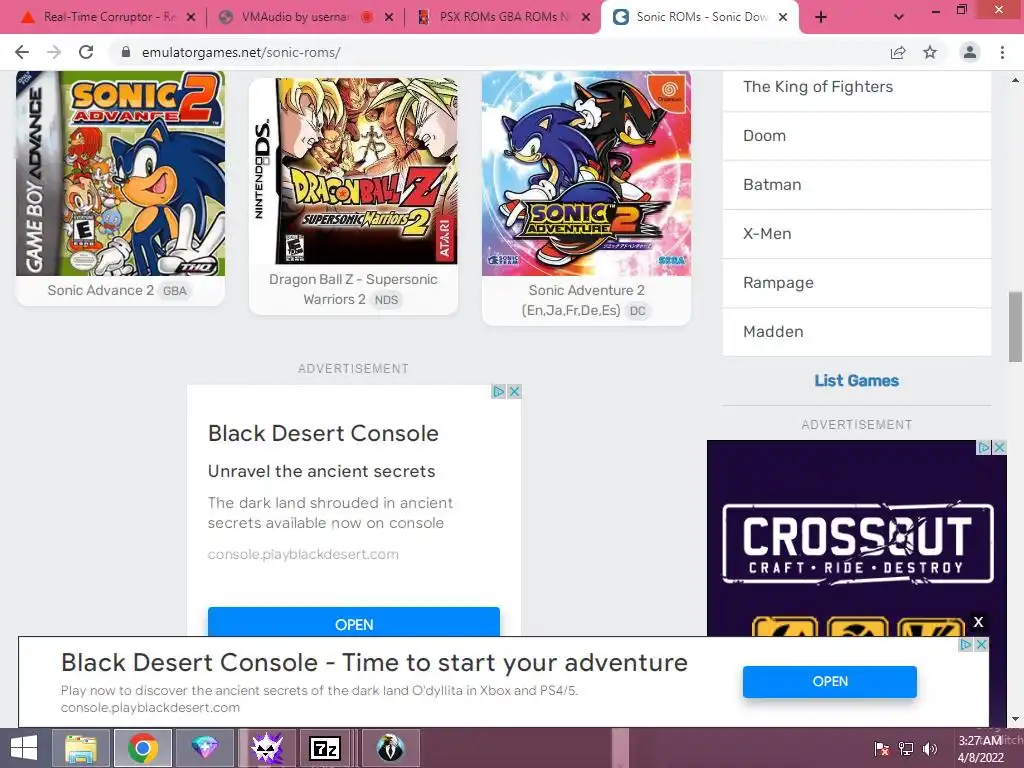Image resolution: width=1024 pixels, height=768 pixels.
Task: Open the Batman sidebar item
Action: click(857, 185)
